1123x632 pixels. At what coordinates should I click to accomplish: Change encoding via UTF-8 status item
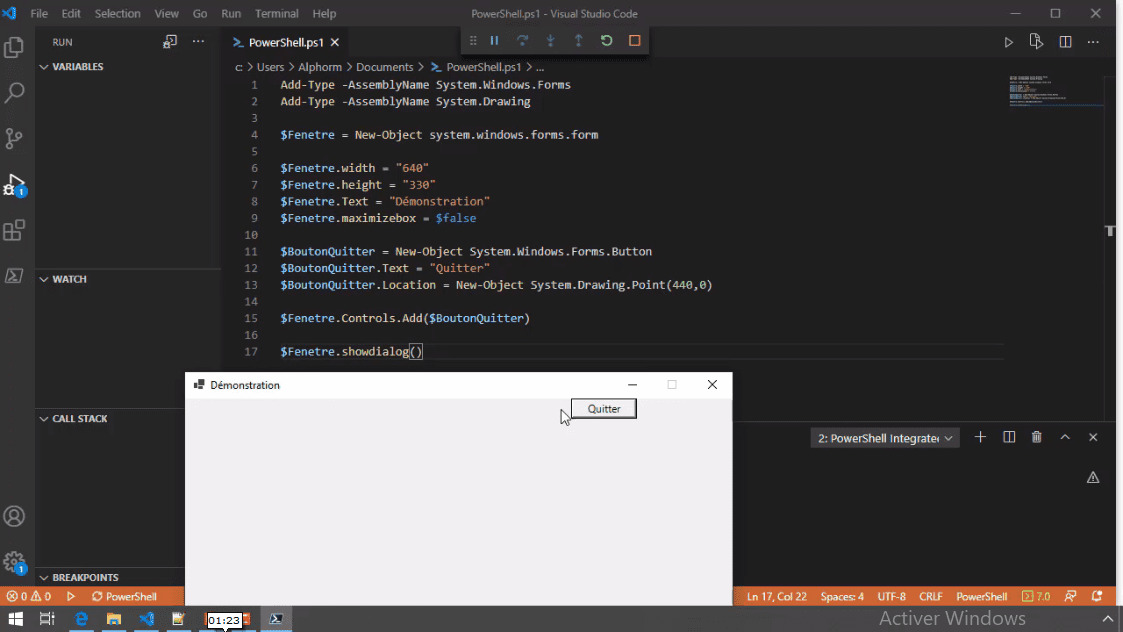point(892,596)
